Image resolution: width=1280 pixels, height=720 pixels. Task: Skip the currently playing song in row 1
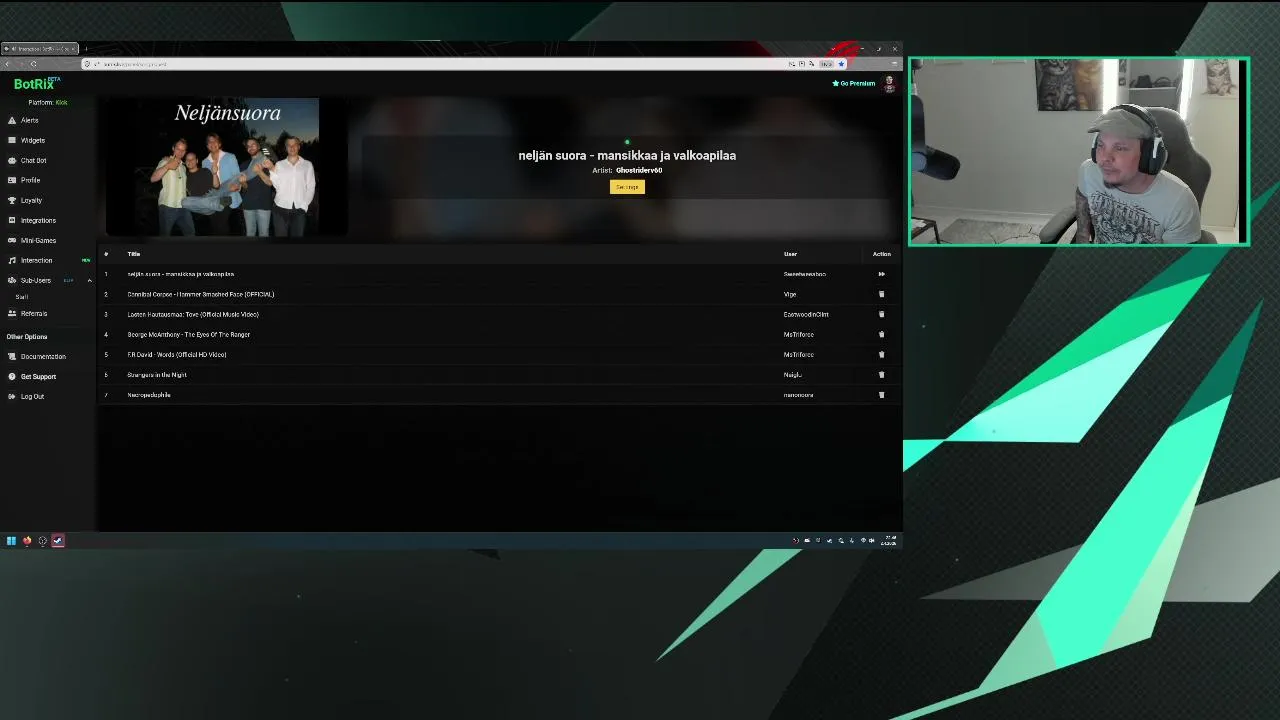tap(881, 274)
